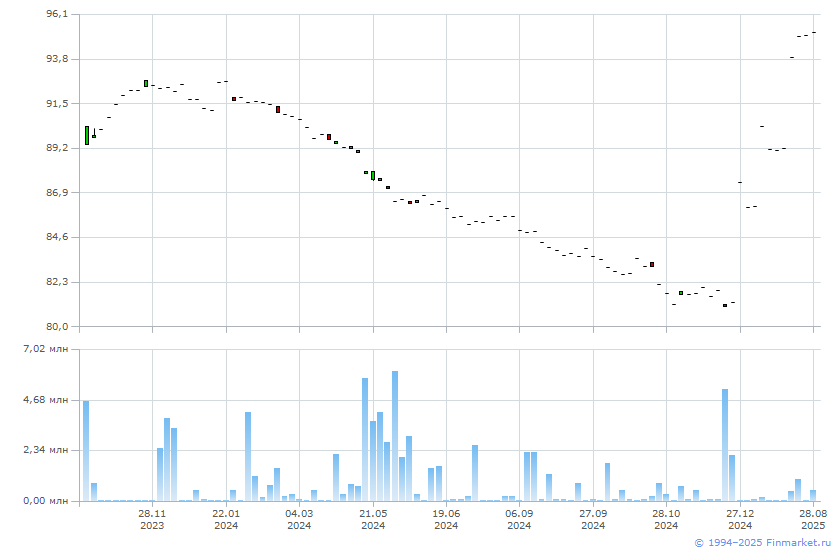840x550 pixels.
Task: Select the 22.01 2024 date label
Action: pos(226,519)
